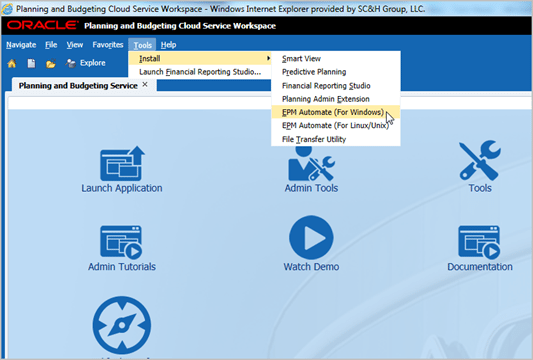Choose Planning Admin Extension
The height and width of the screenshot is (360, 533).
click(x=336, y=99)
